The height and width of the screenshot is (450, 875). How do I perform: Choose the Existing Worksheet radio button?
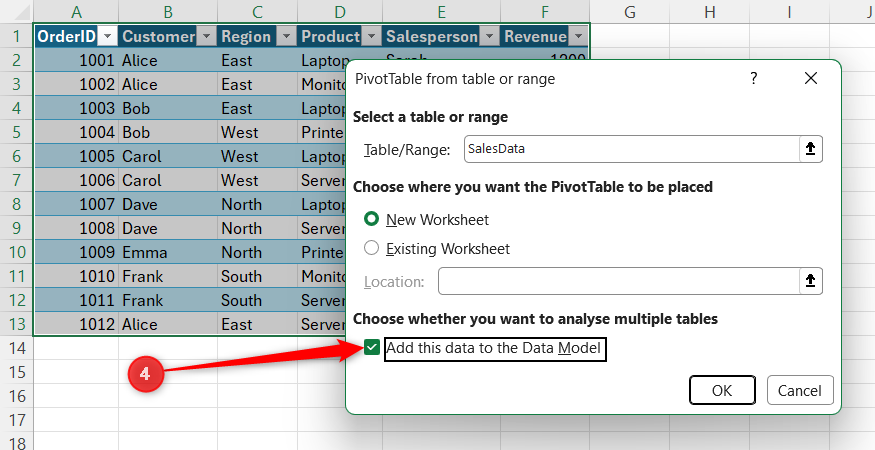coord(372,248)
